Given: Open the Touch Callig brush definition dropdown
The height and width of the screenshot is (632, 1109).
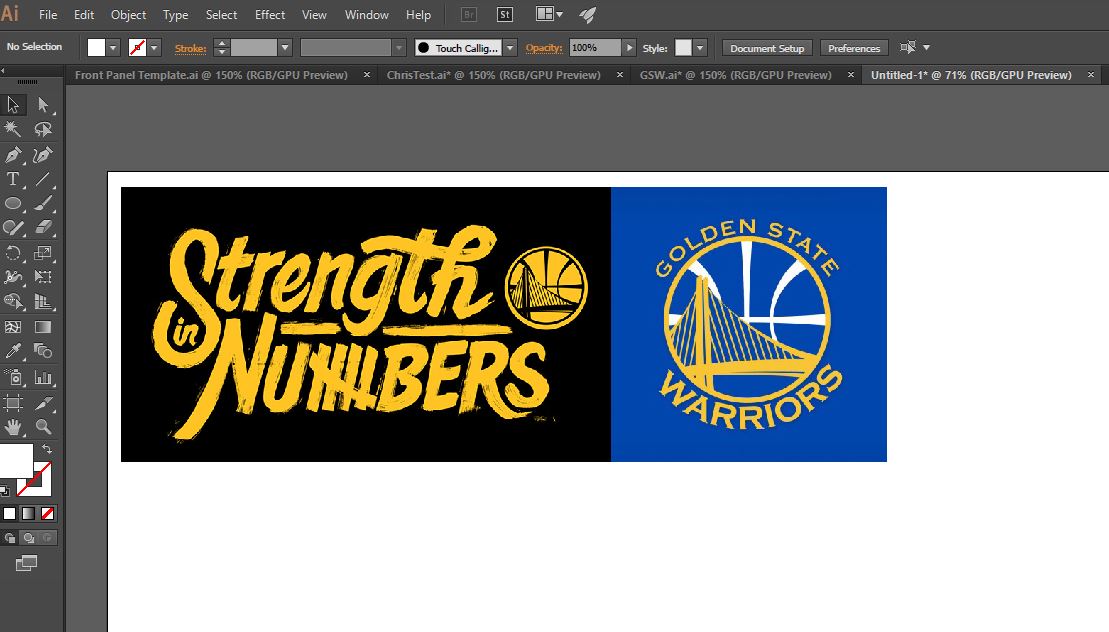Looking at the screenshot, I should (x=510, y=47).
